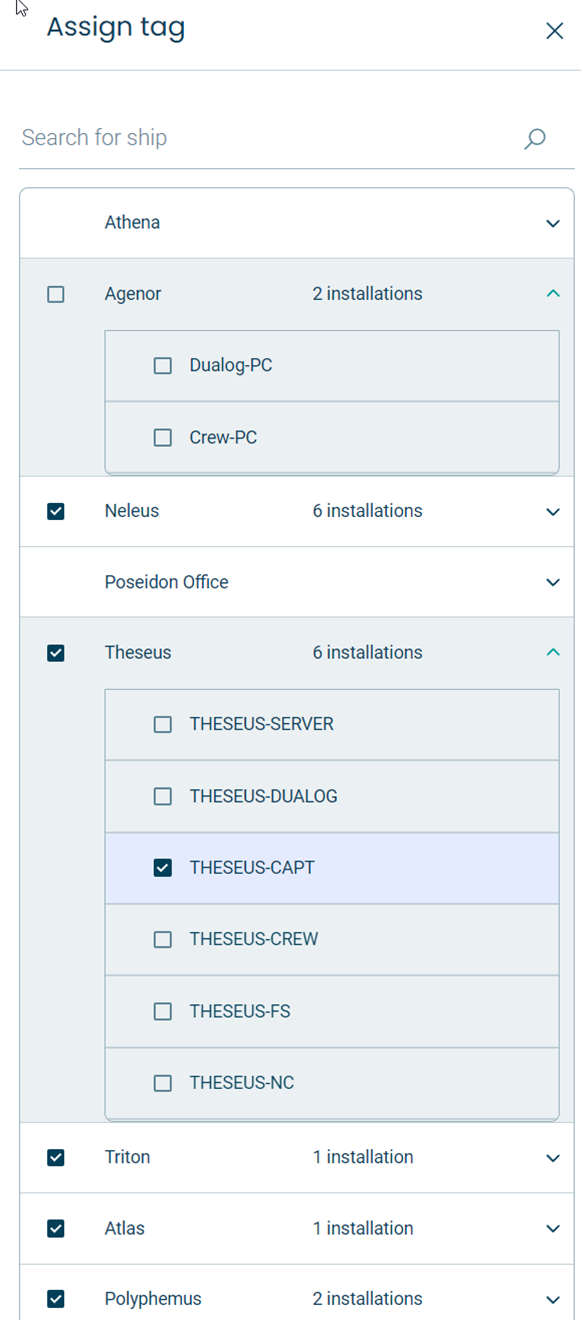Uncheck the Polyphemus ship checkbox
Image resolution: width=581 pixels, height=1320 pixels.
coord(56,1299)
